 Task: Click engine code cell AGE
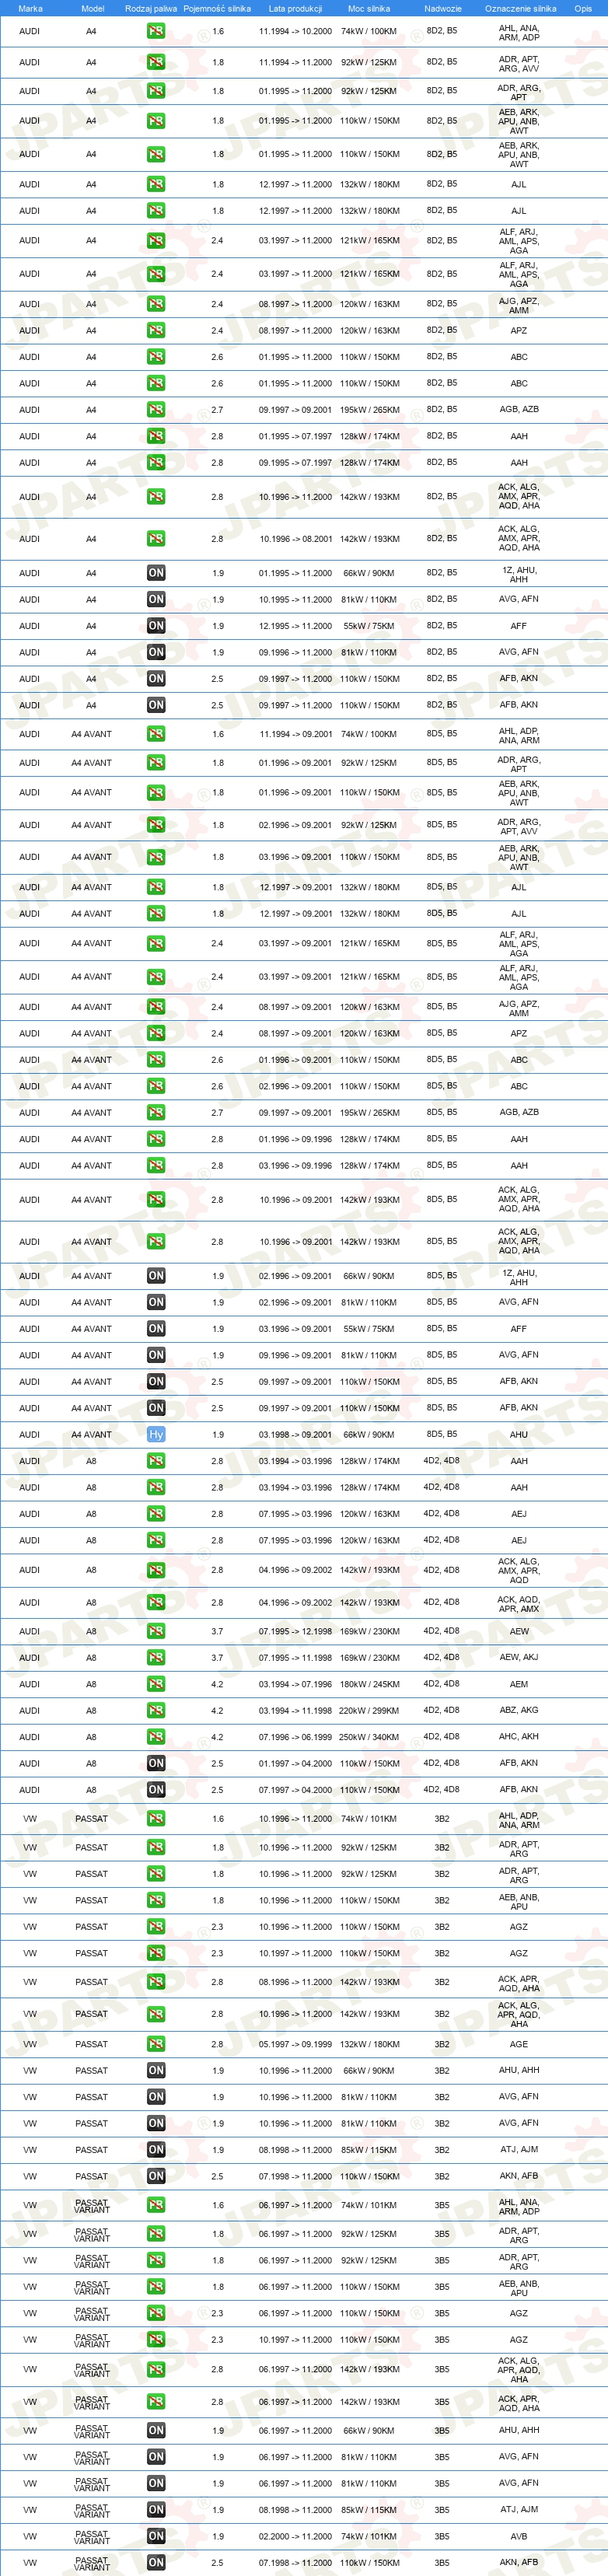click(x=519, y=2044)
